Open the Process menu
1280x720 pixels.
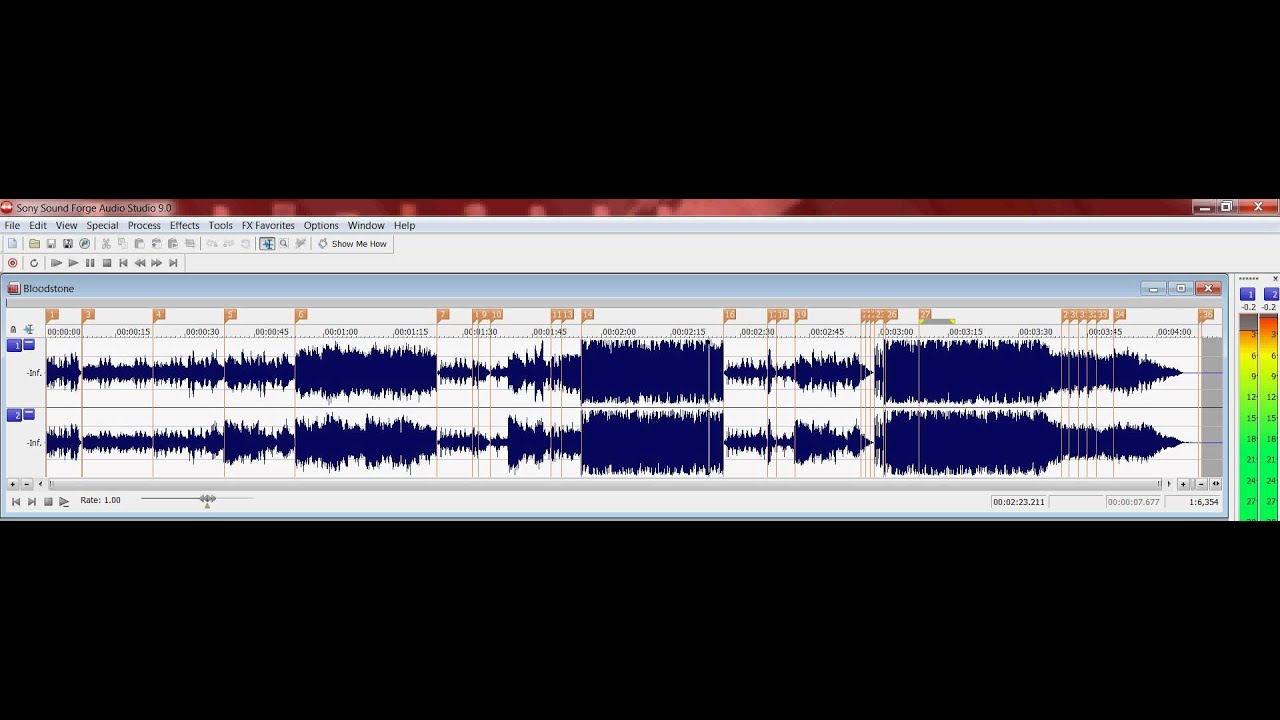(x=144, y=226)
